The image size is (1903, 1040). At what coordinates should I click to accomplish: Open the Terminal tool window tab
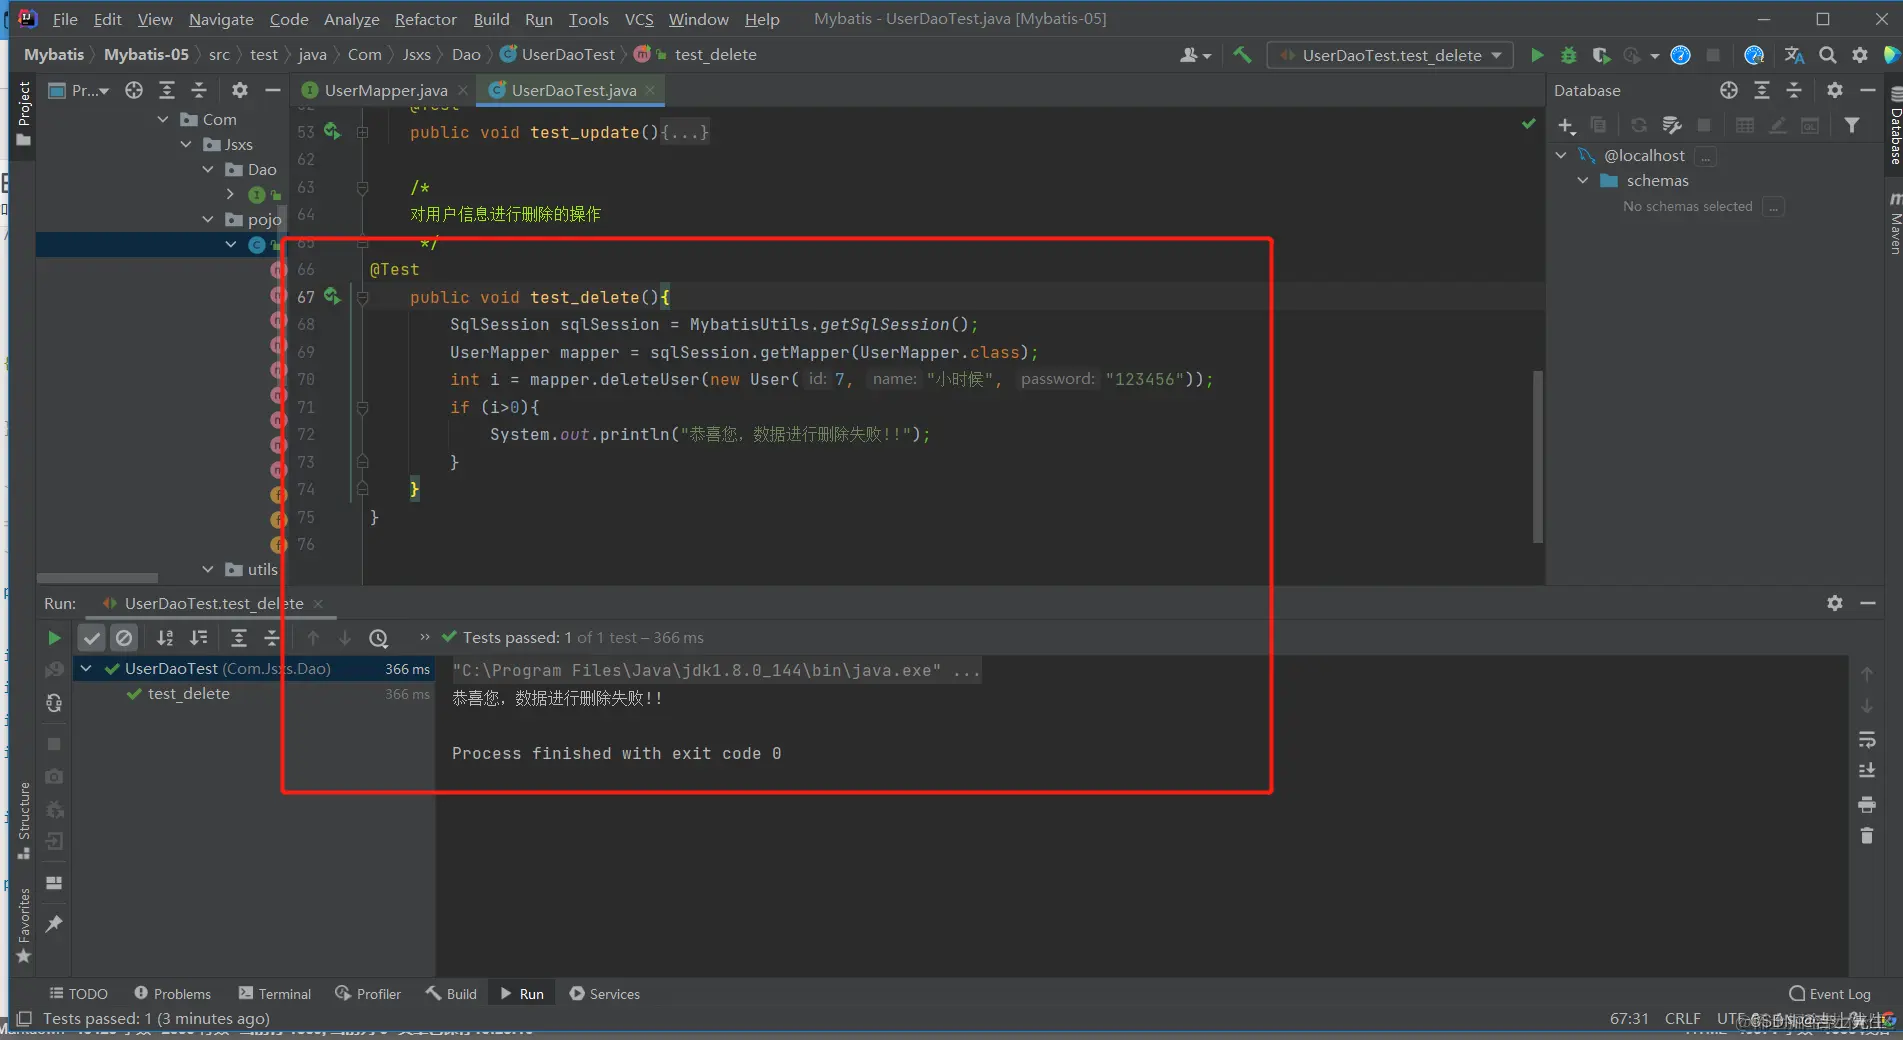(275, 993)
